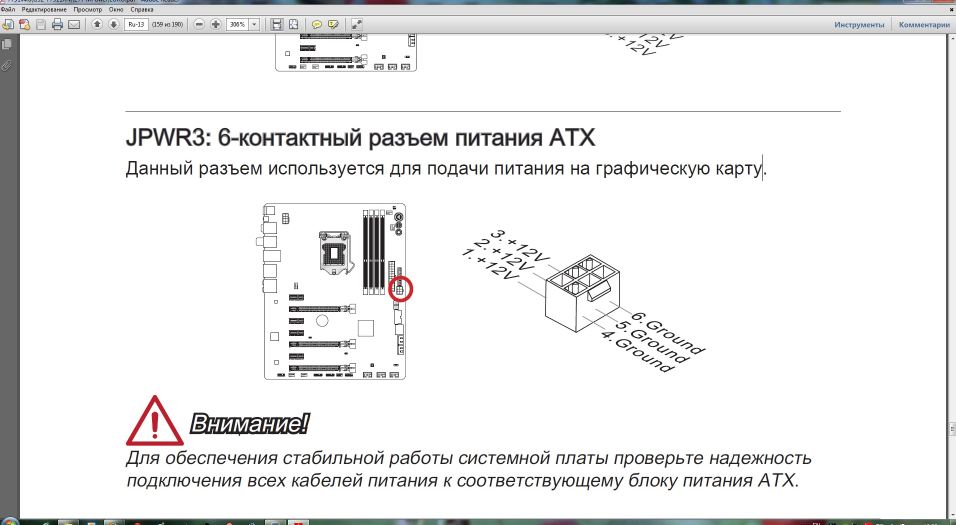Go to next page with down arrow
The width and height of the screenshot is (956, 525).
113,23
